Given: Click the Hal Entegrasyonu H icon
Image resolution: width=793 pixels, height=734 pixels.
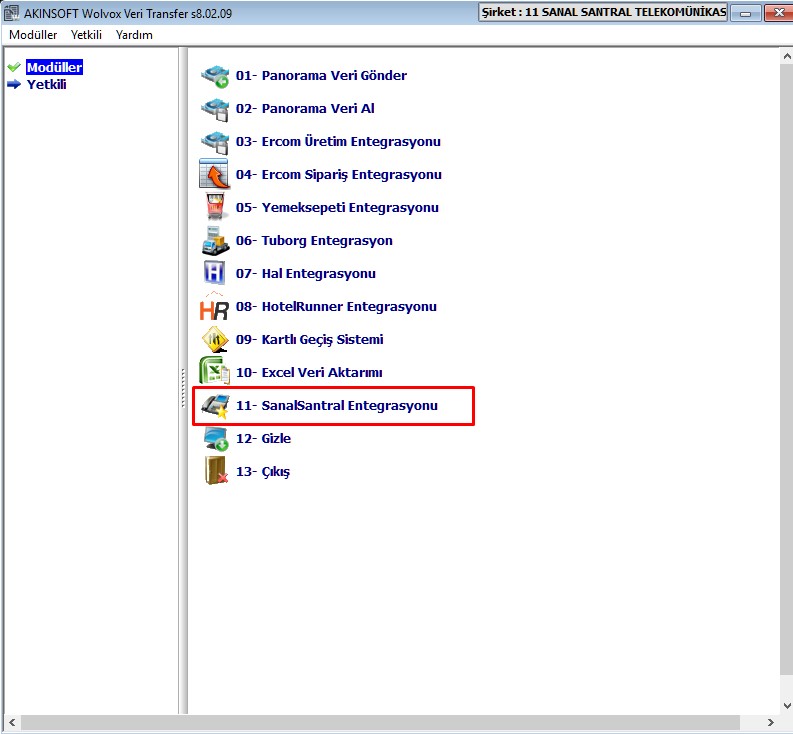Looking at the screenshot, I should (x=214, y=273).
